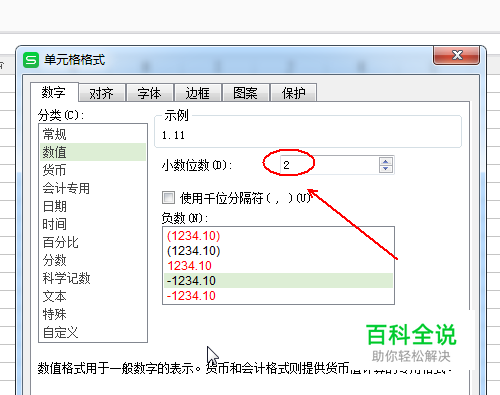Enable the 使用千位分隔符 checkbox

(x=168, y=197)
